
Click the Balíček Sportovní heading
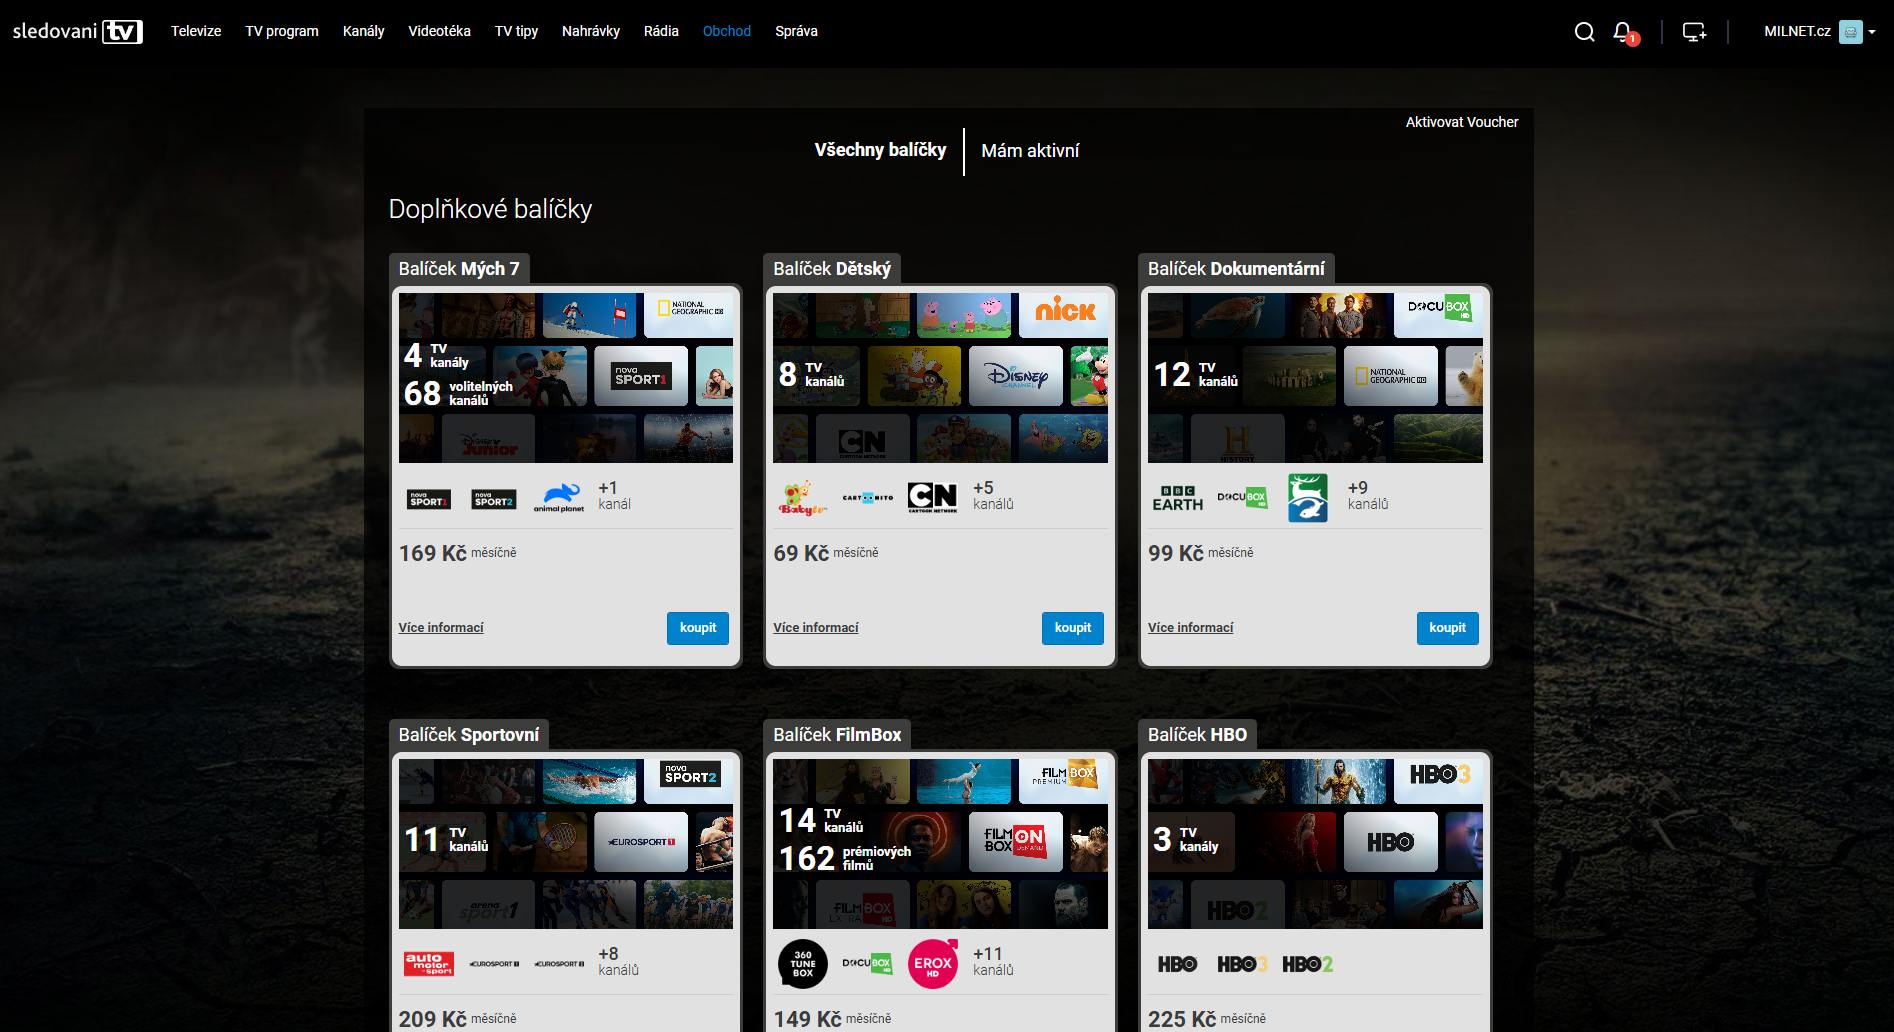[469, 735]
